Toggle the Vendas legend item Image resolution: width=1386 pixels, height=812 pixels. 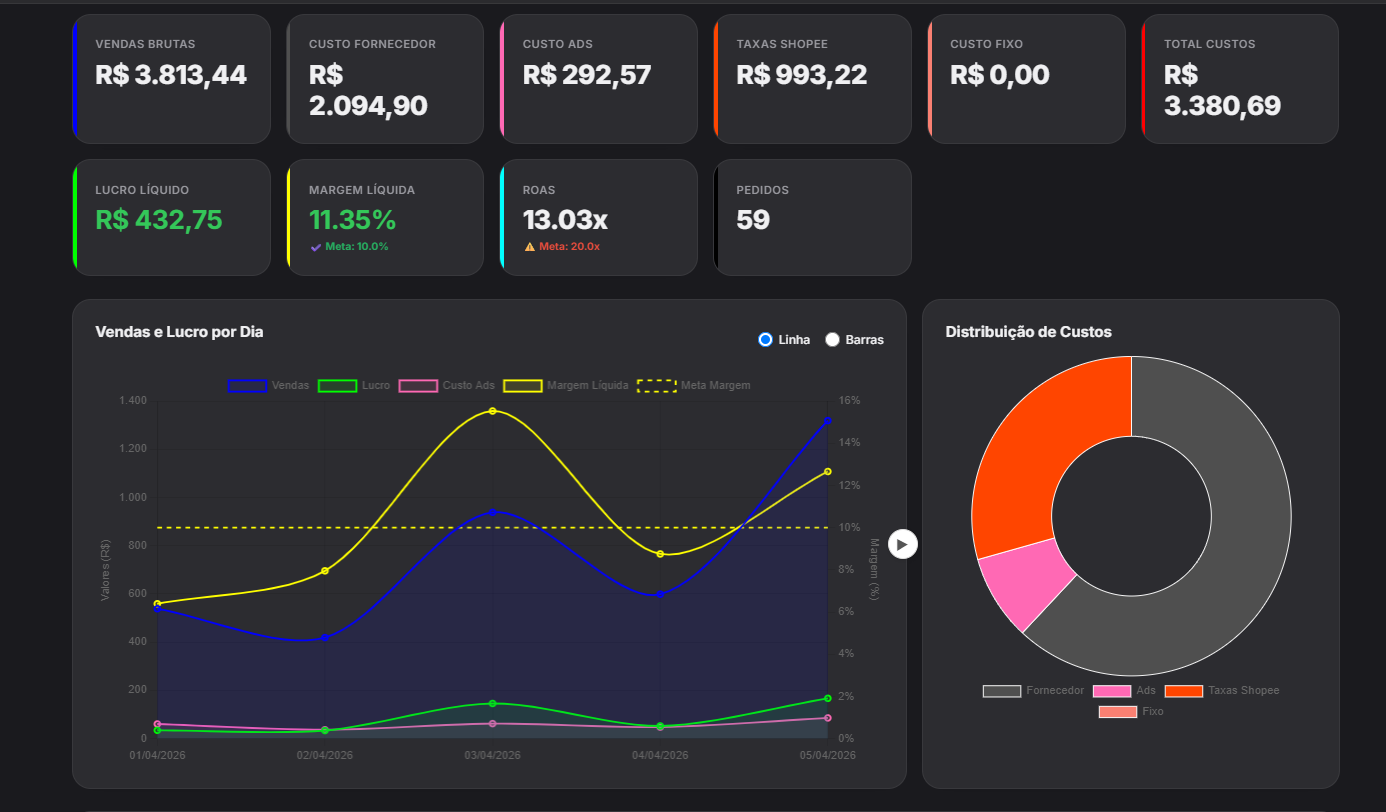tap(269, 385)
